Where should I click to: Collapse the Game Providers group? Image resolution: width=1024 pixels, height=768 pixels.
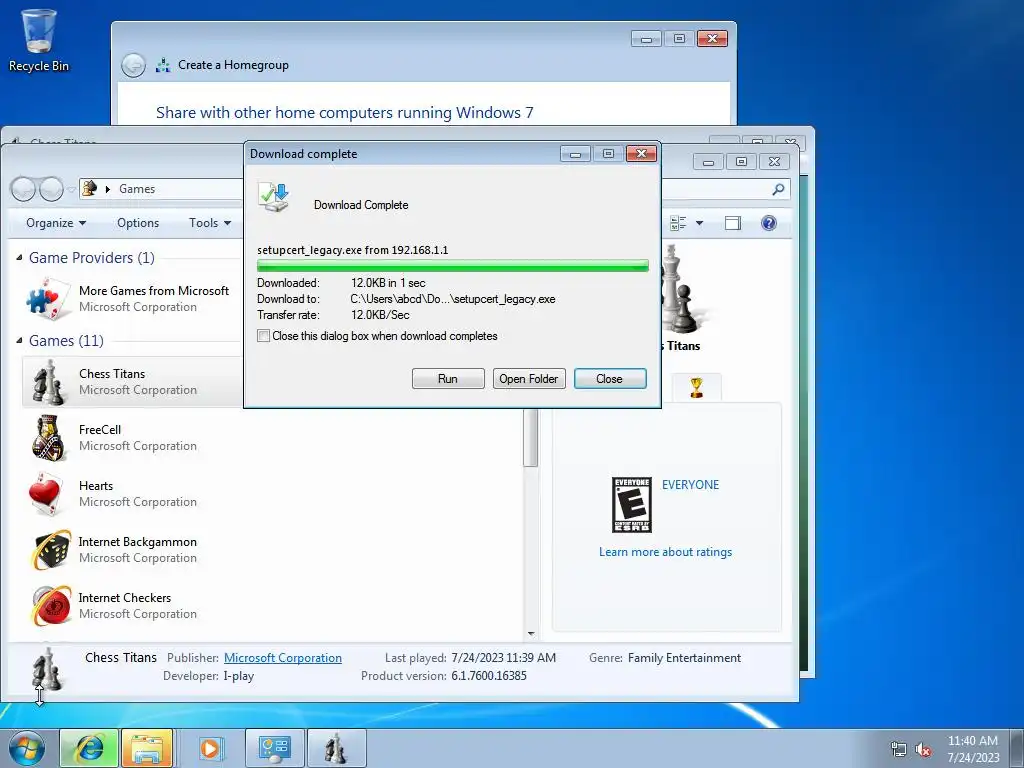19,258
